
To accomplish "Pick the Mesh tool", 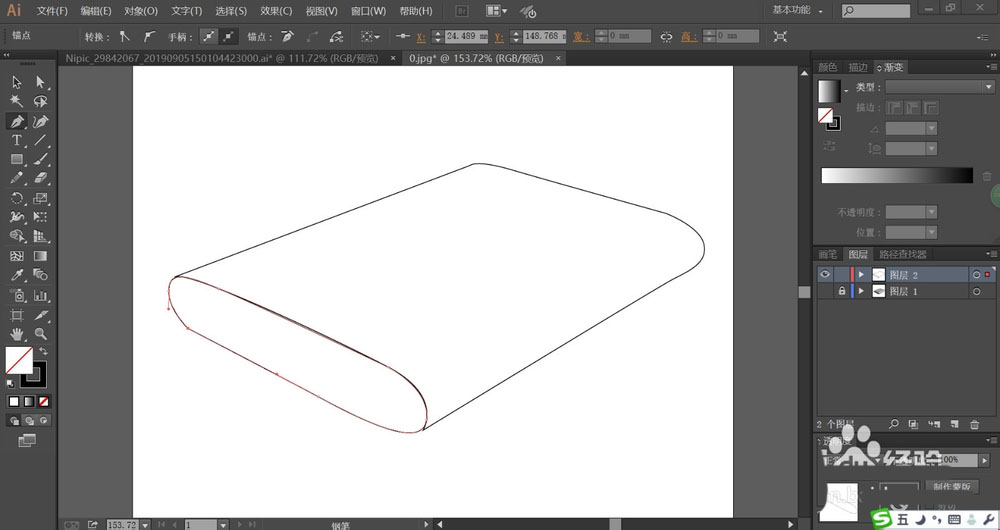I will [x=17, y=256].
